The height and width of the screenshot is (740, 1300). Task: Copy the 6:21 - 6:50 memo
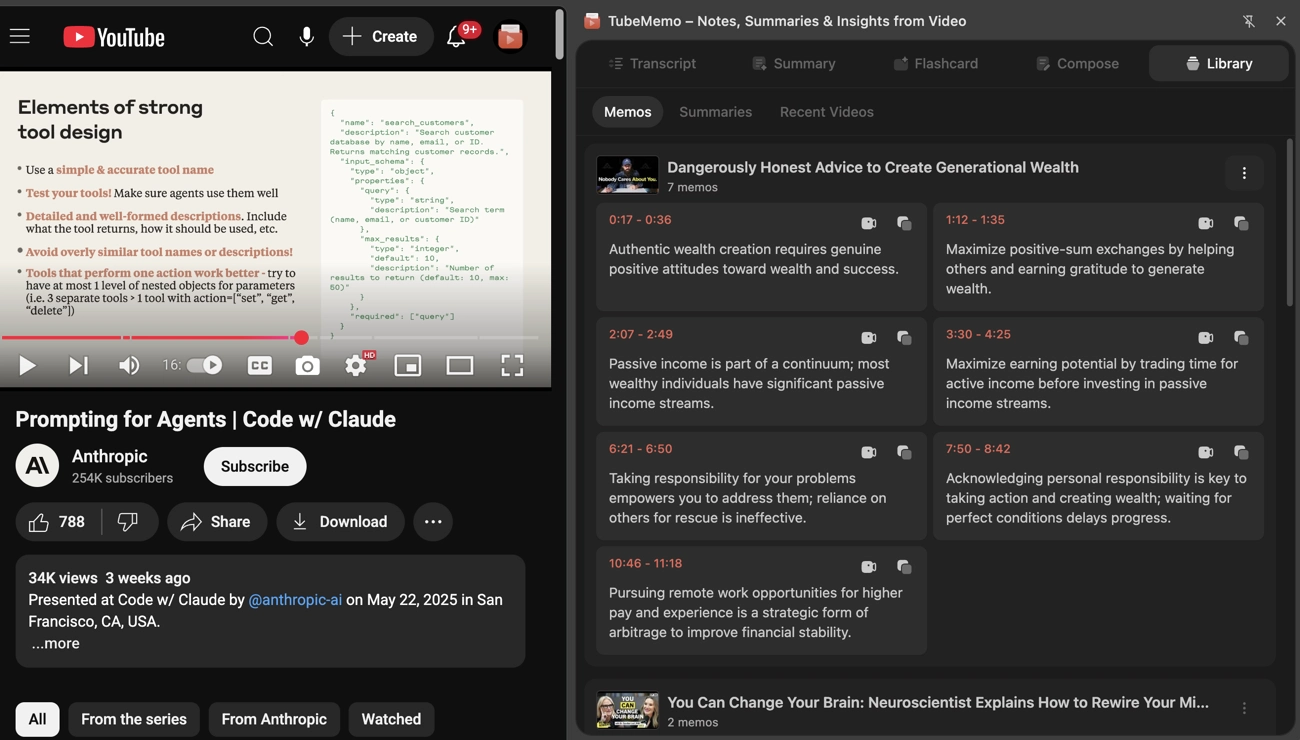click(x=904, y=452)
